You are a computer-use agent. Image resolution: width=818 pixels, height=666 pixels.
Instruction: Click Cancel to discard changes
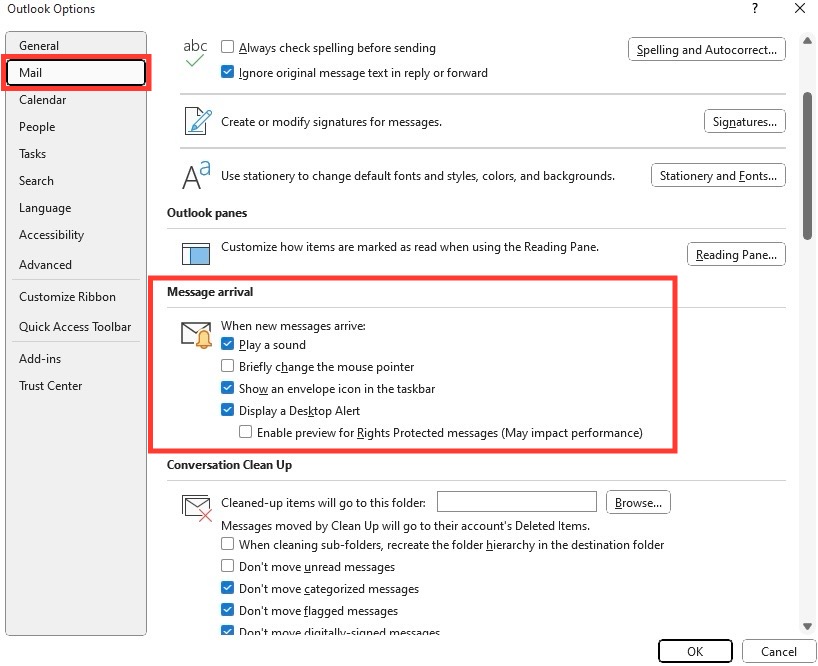point(779,651)
